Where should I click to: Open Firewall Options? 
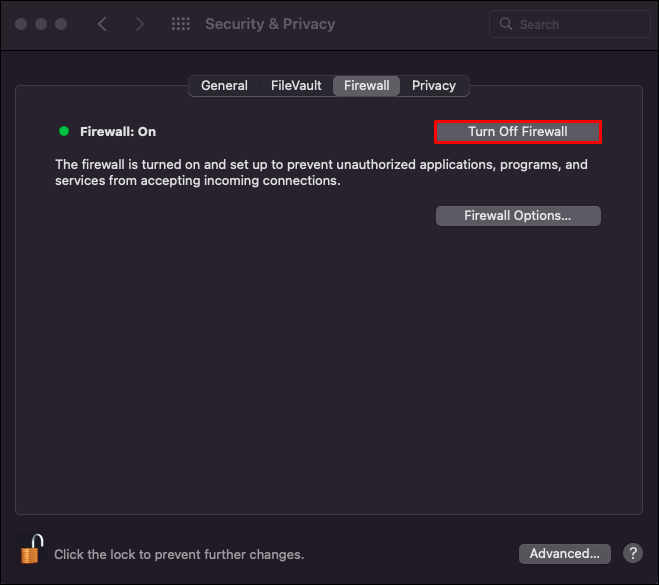point(518,216)
